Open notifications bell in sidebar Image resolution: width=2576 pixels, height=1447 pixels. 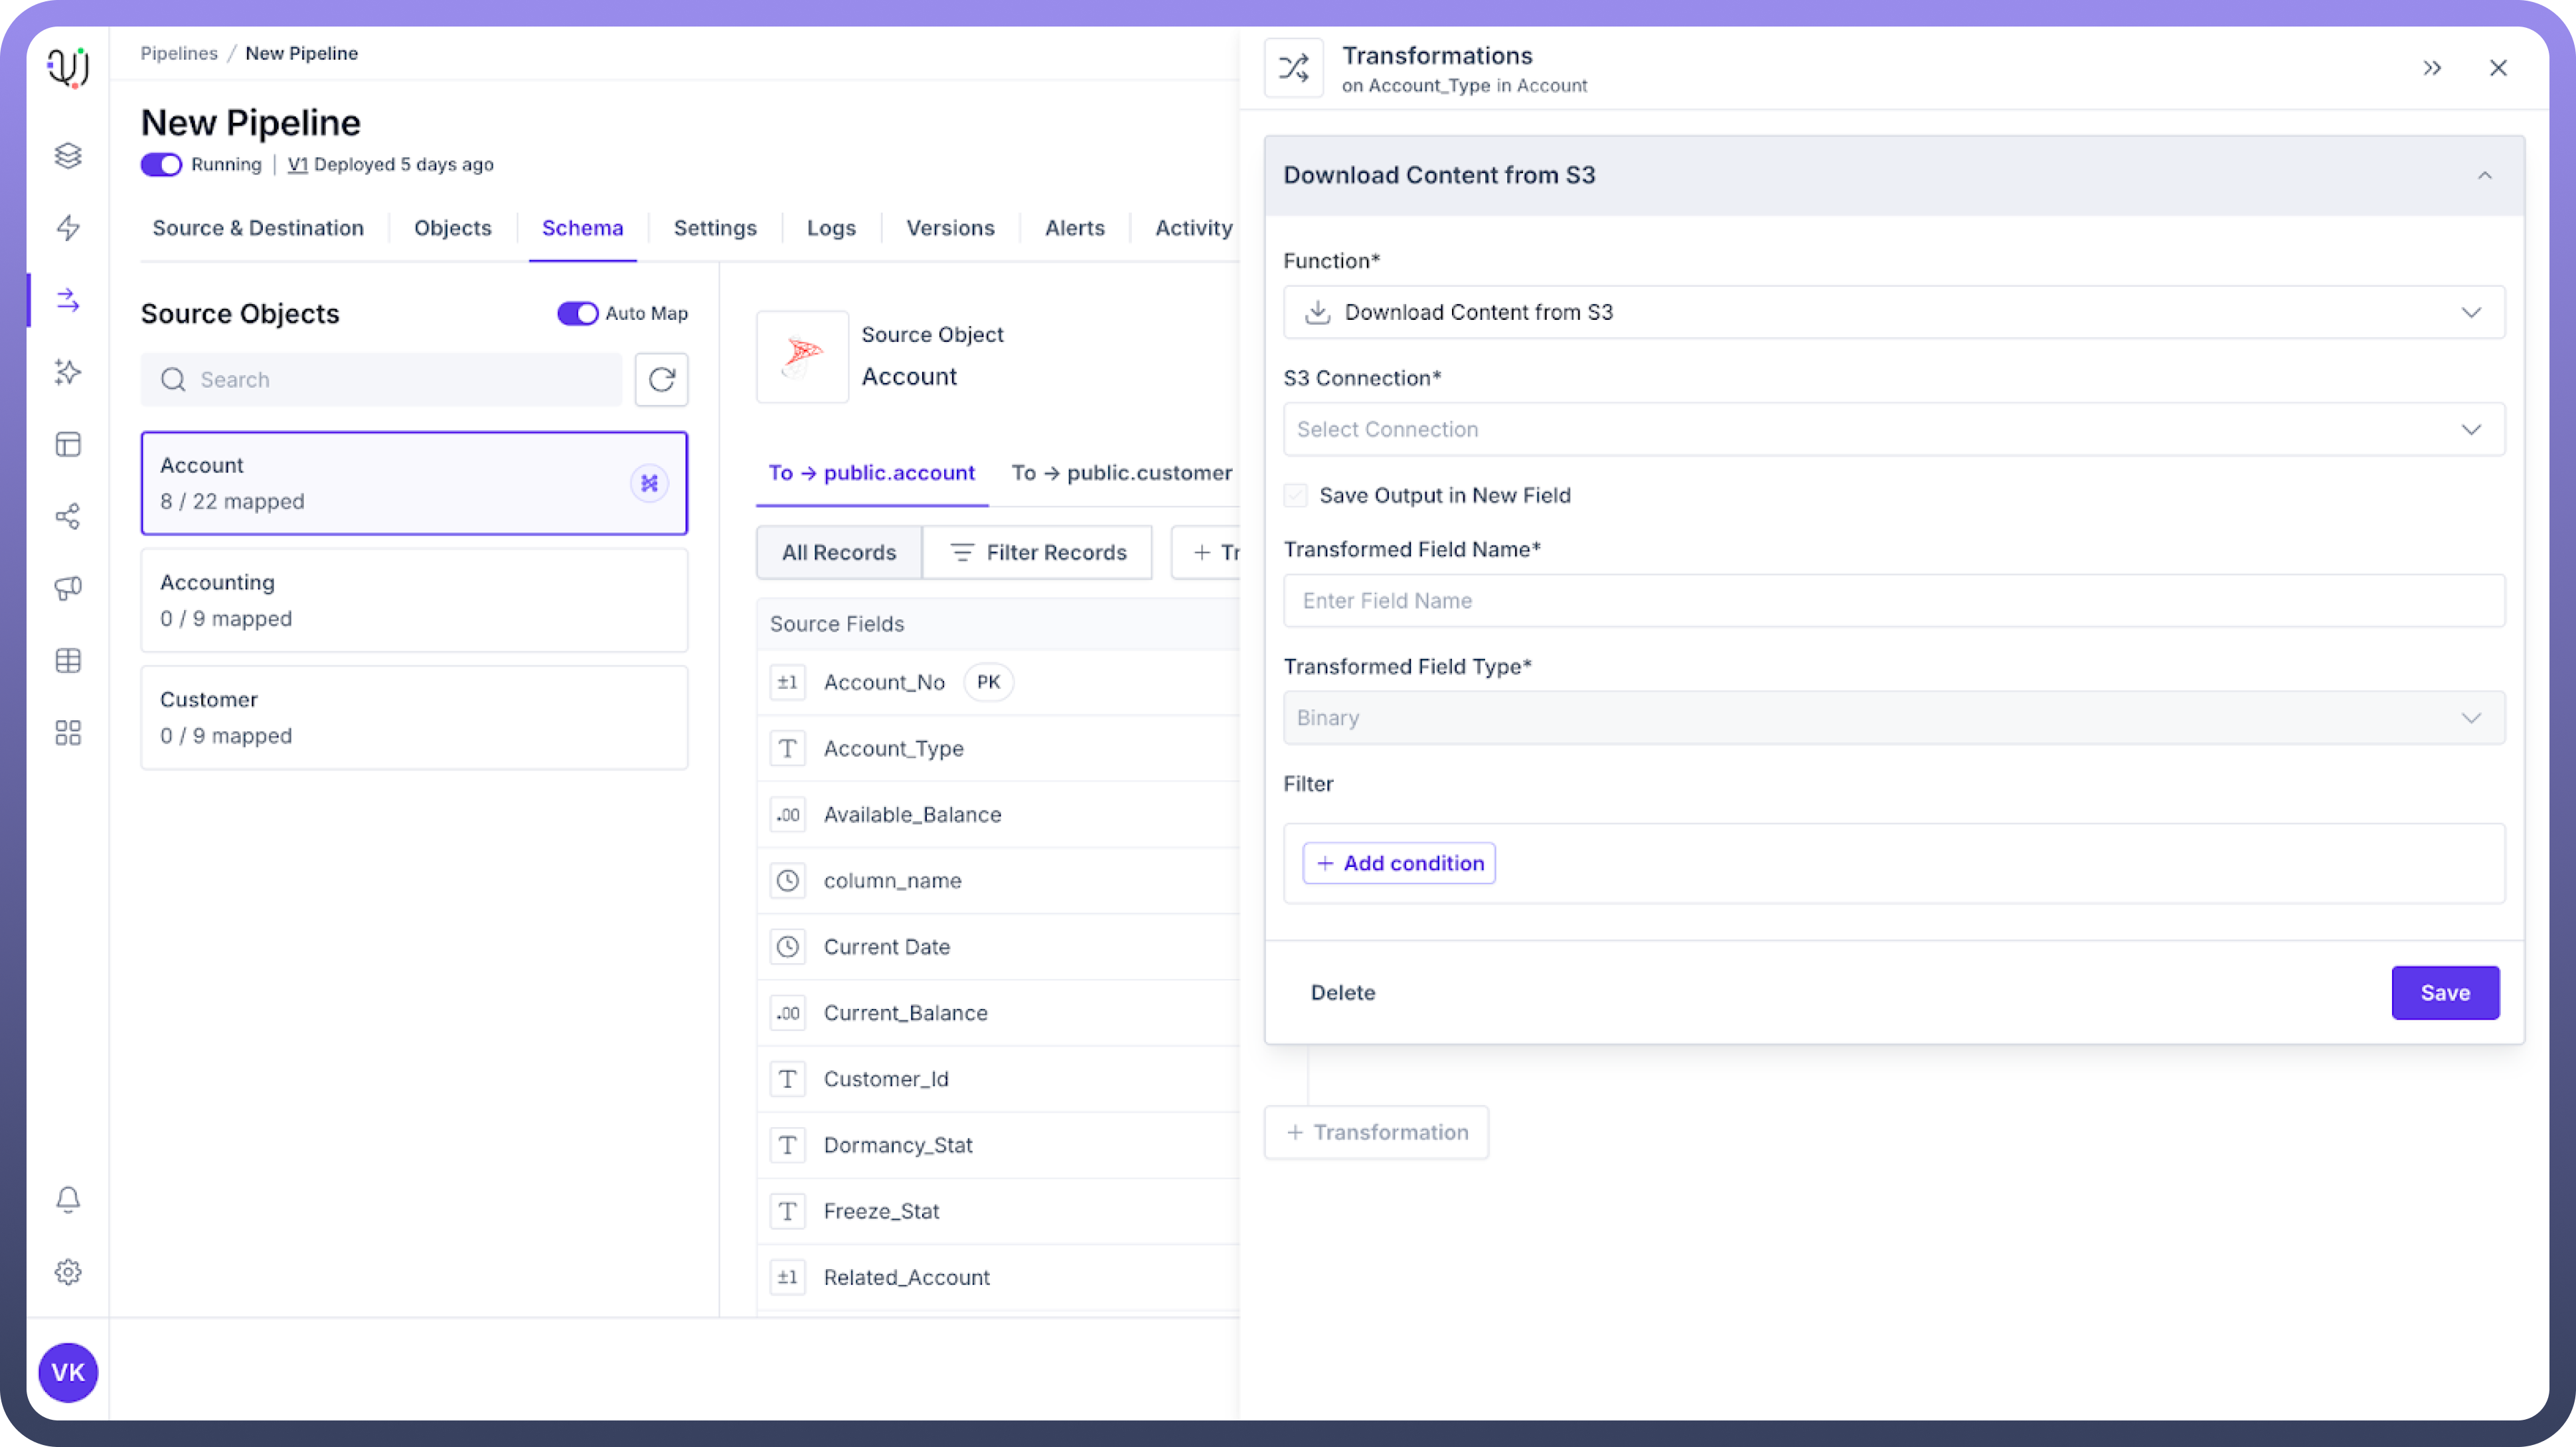pyautogui.click(x=68, y=1199)
